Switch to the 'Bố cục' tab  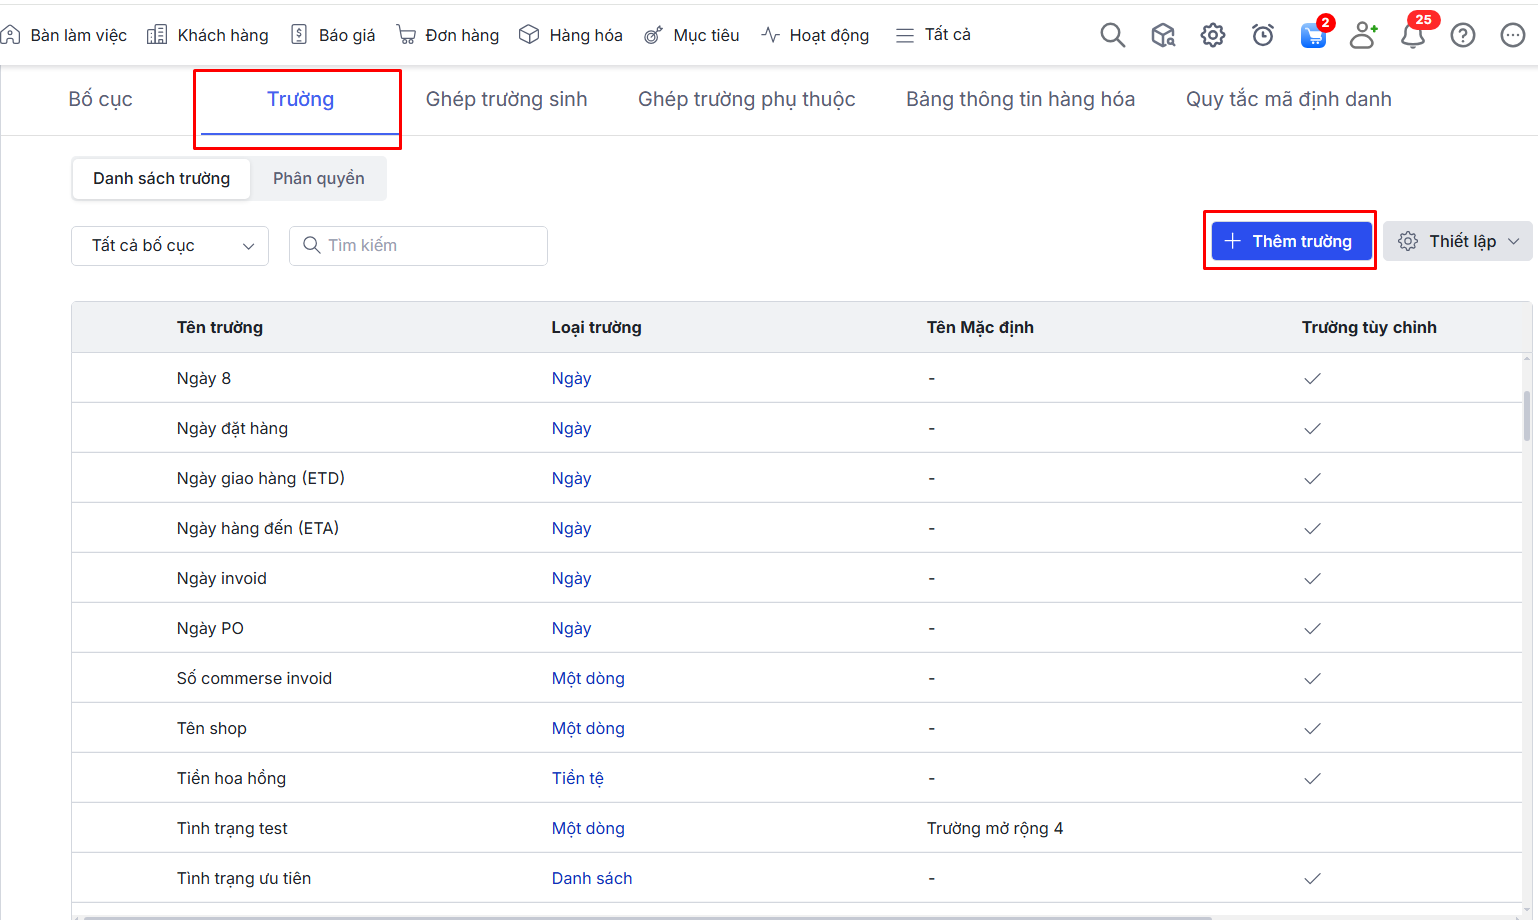100,99
